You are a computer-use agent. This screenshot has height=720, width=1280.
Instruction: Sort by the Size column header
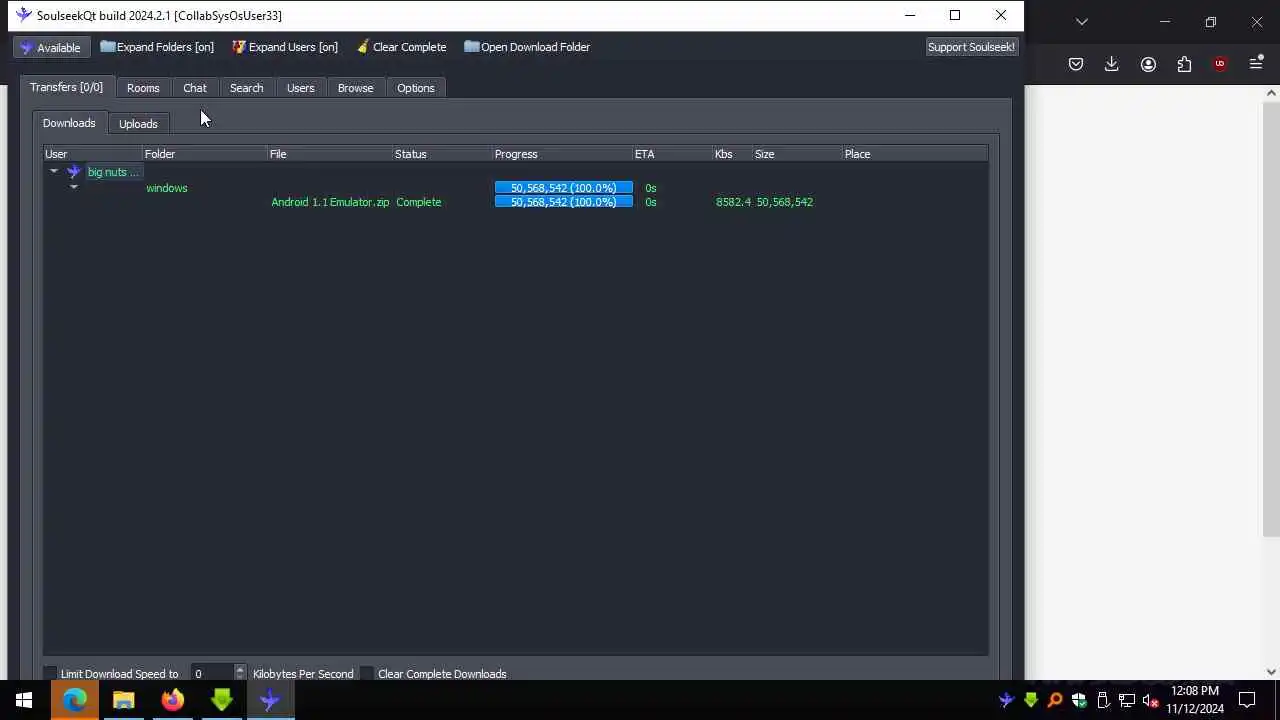(798, 154)
